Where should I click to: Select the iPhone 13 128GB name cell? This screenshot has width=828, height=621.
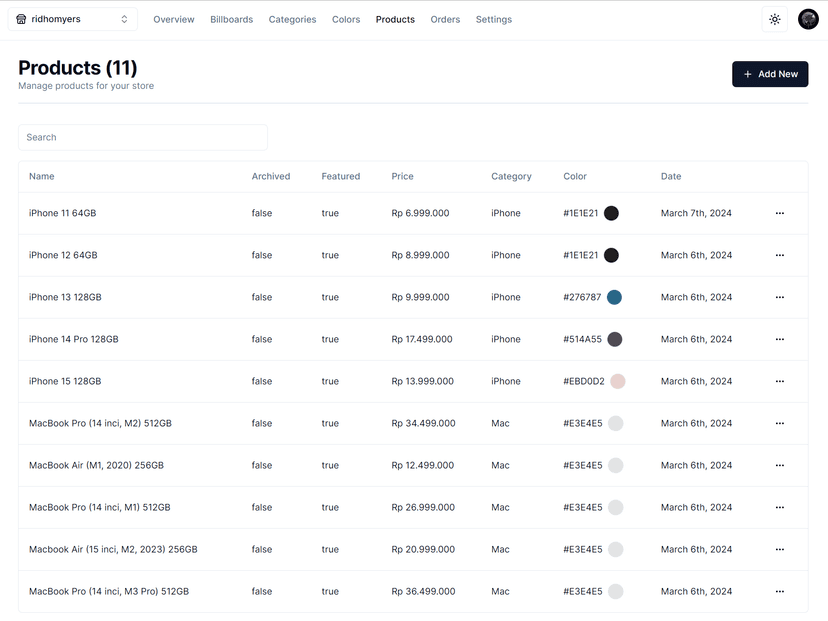point(65,297)
